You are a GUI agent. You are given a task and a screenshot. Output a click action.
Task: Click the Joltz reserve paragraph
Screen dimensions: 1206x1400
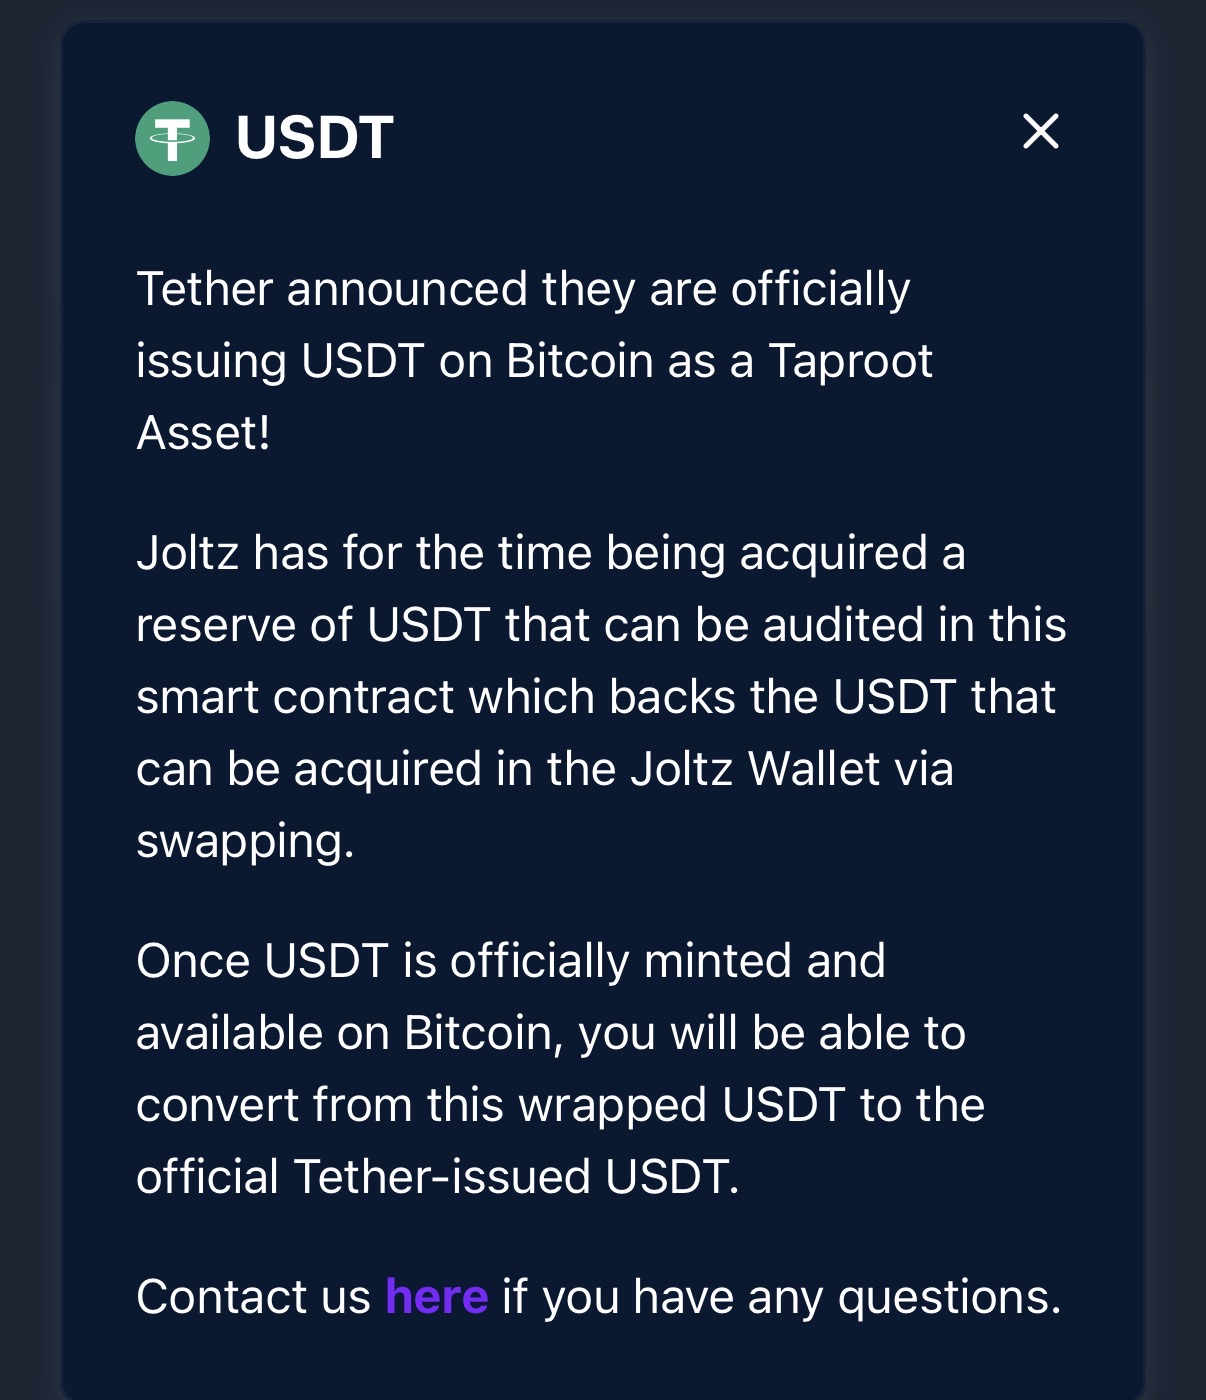click(x=600, y=697)
